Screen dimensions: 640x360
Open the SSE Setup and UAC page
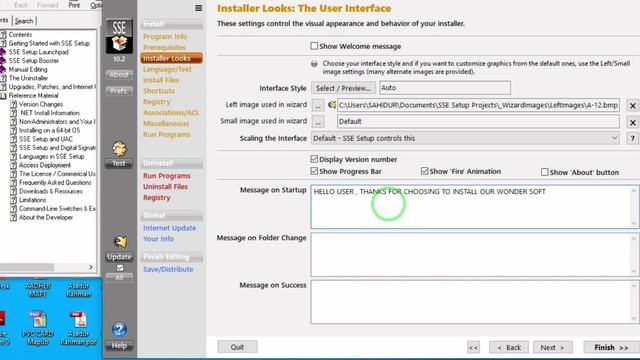[46, 139]
